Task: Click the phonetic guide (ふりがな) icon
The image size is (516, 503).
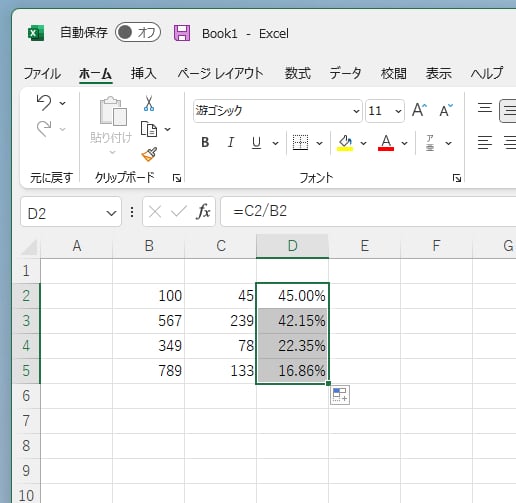Action: click(430, 143)
